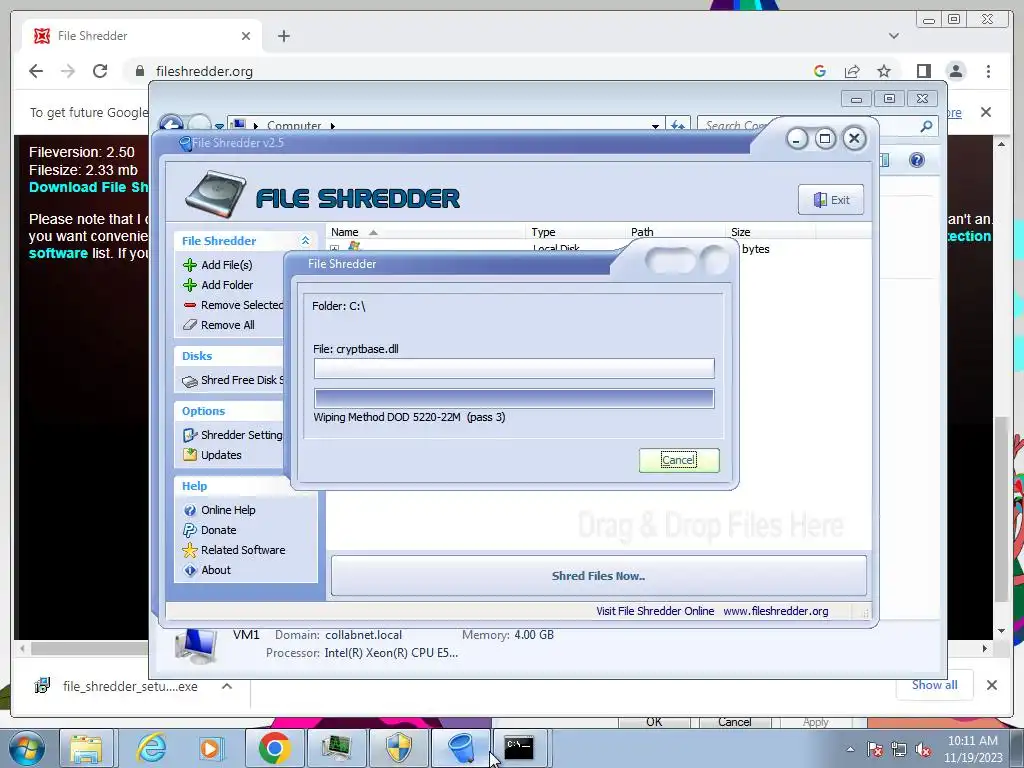Image resolution: width=1024 pixels, height=768 pixels.
Task: Click the Remove All eraser icon
Action: [190, 325]
